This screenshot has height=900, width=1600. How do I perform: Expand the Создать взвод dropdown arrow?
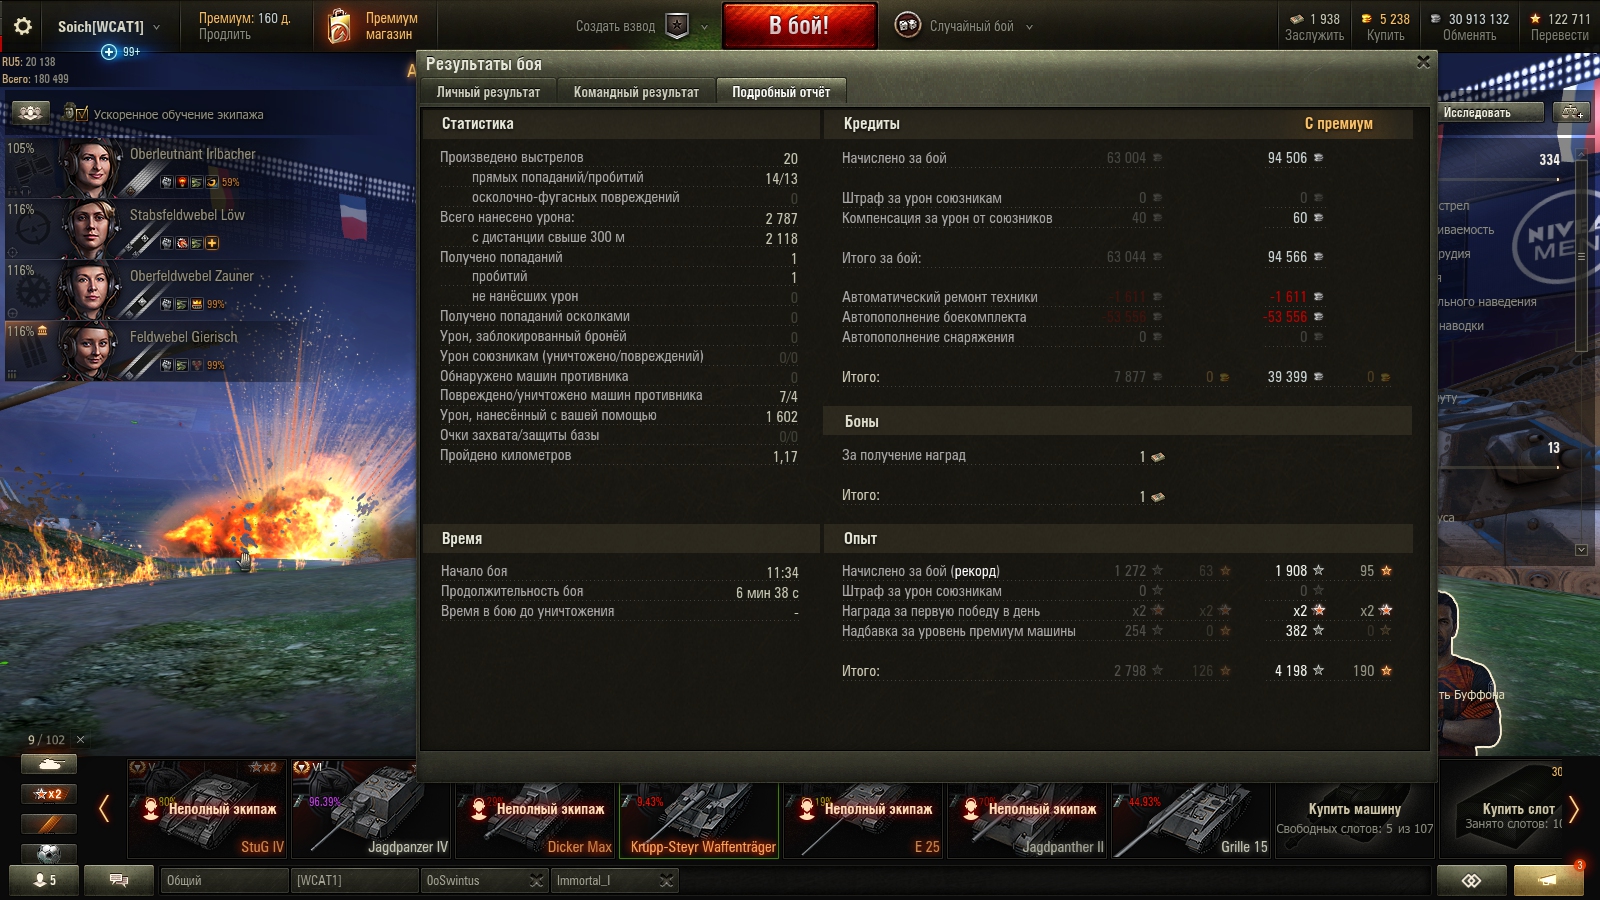[704, 27]
